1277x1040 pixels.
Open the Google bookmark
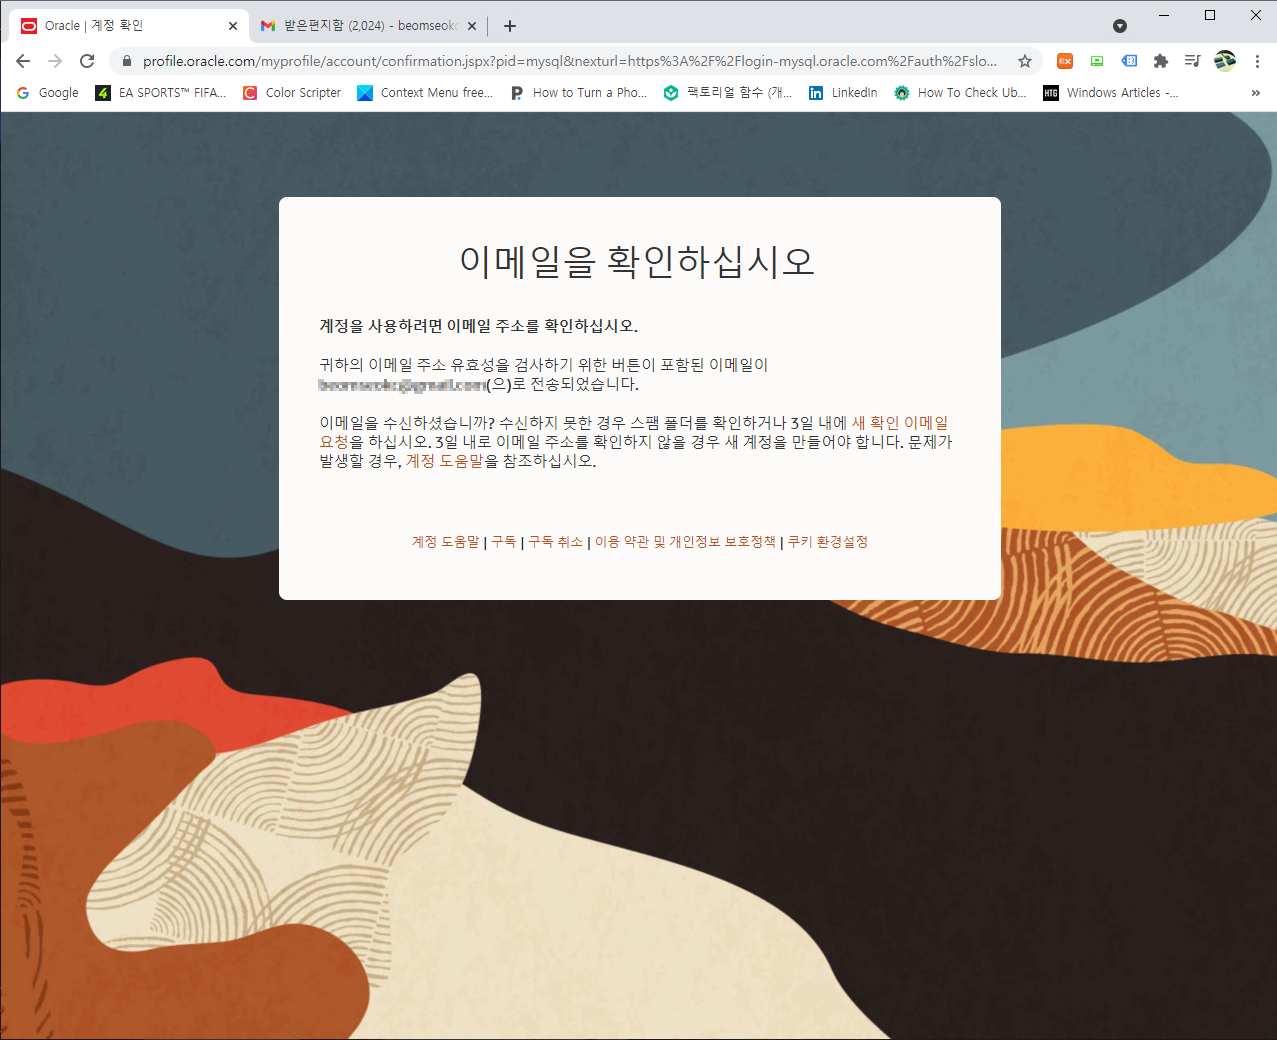[x=48, y=93]
